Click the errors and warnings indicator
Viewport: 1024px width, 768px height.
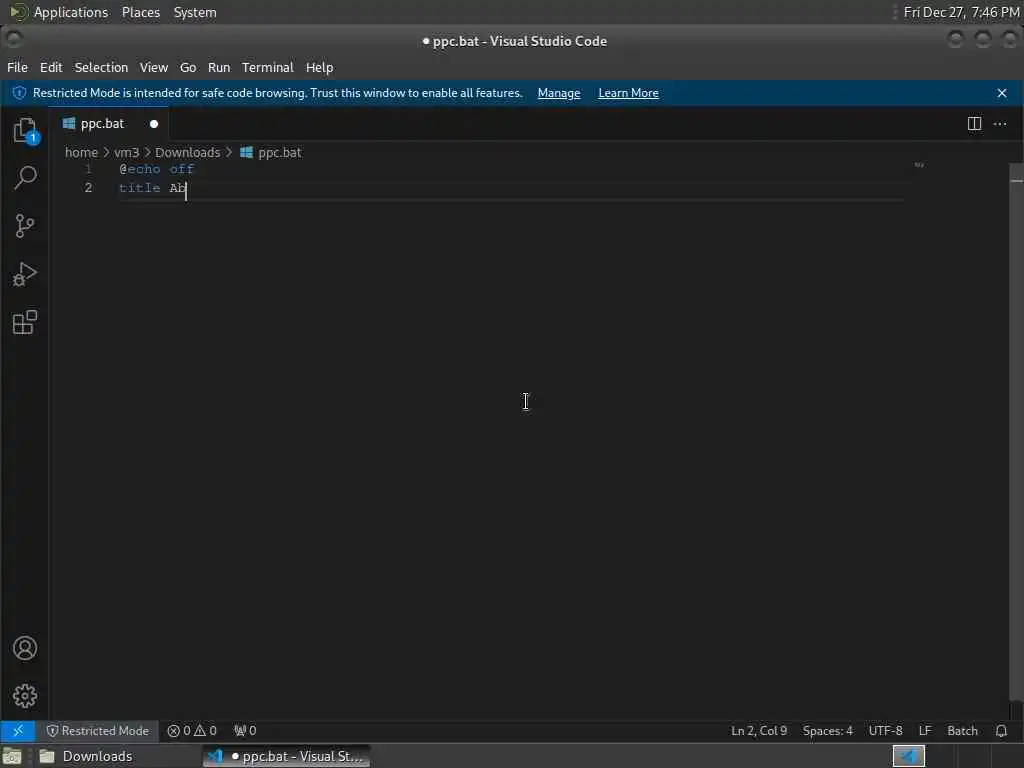pyautogui.click(x=192, y=730)
